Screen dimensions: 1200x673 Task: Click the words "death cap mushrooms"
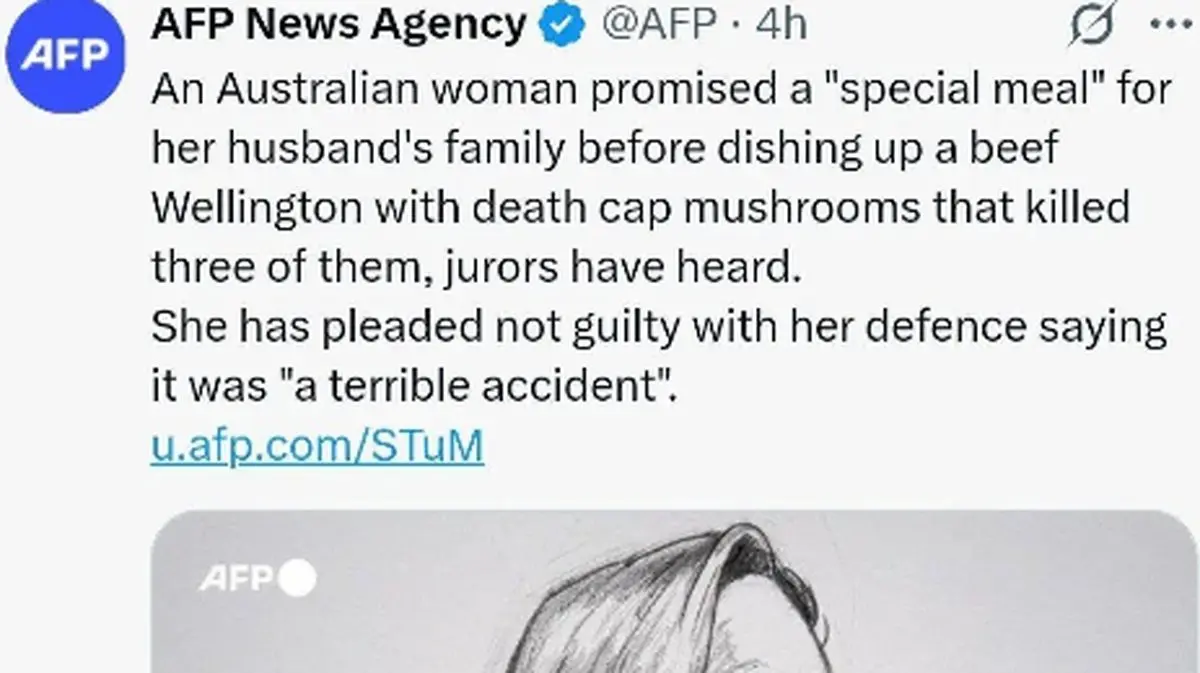(795, 208)
